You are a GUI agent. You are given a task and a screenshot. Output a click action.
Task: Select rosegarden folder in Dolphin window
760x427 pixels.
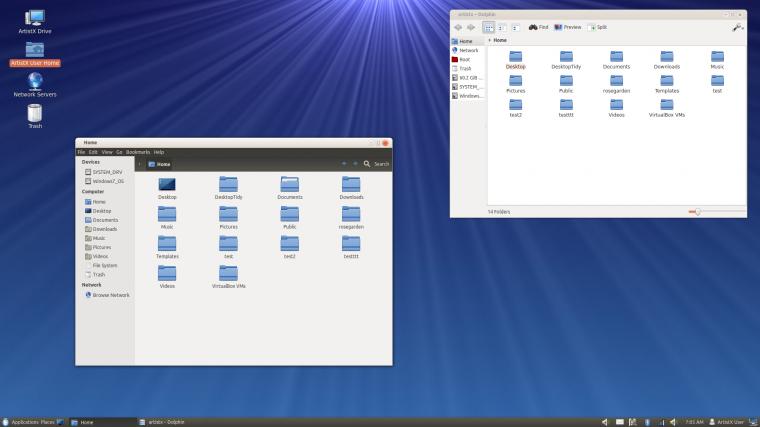tap(617, 84)
